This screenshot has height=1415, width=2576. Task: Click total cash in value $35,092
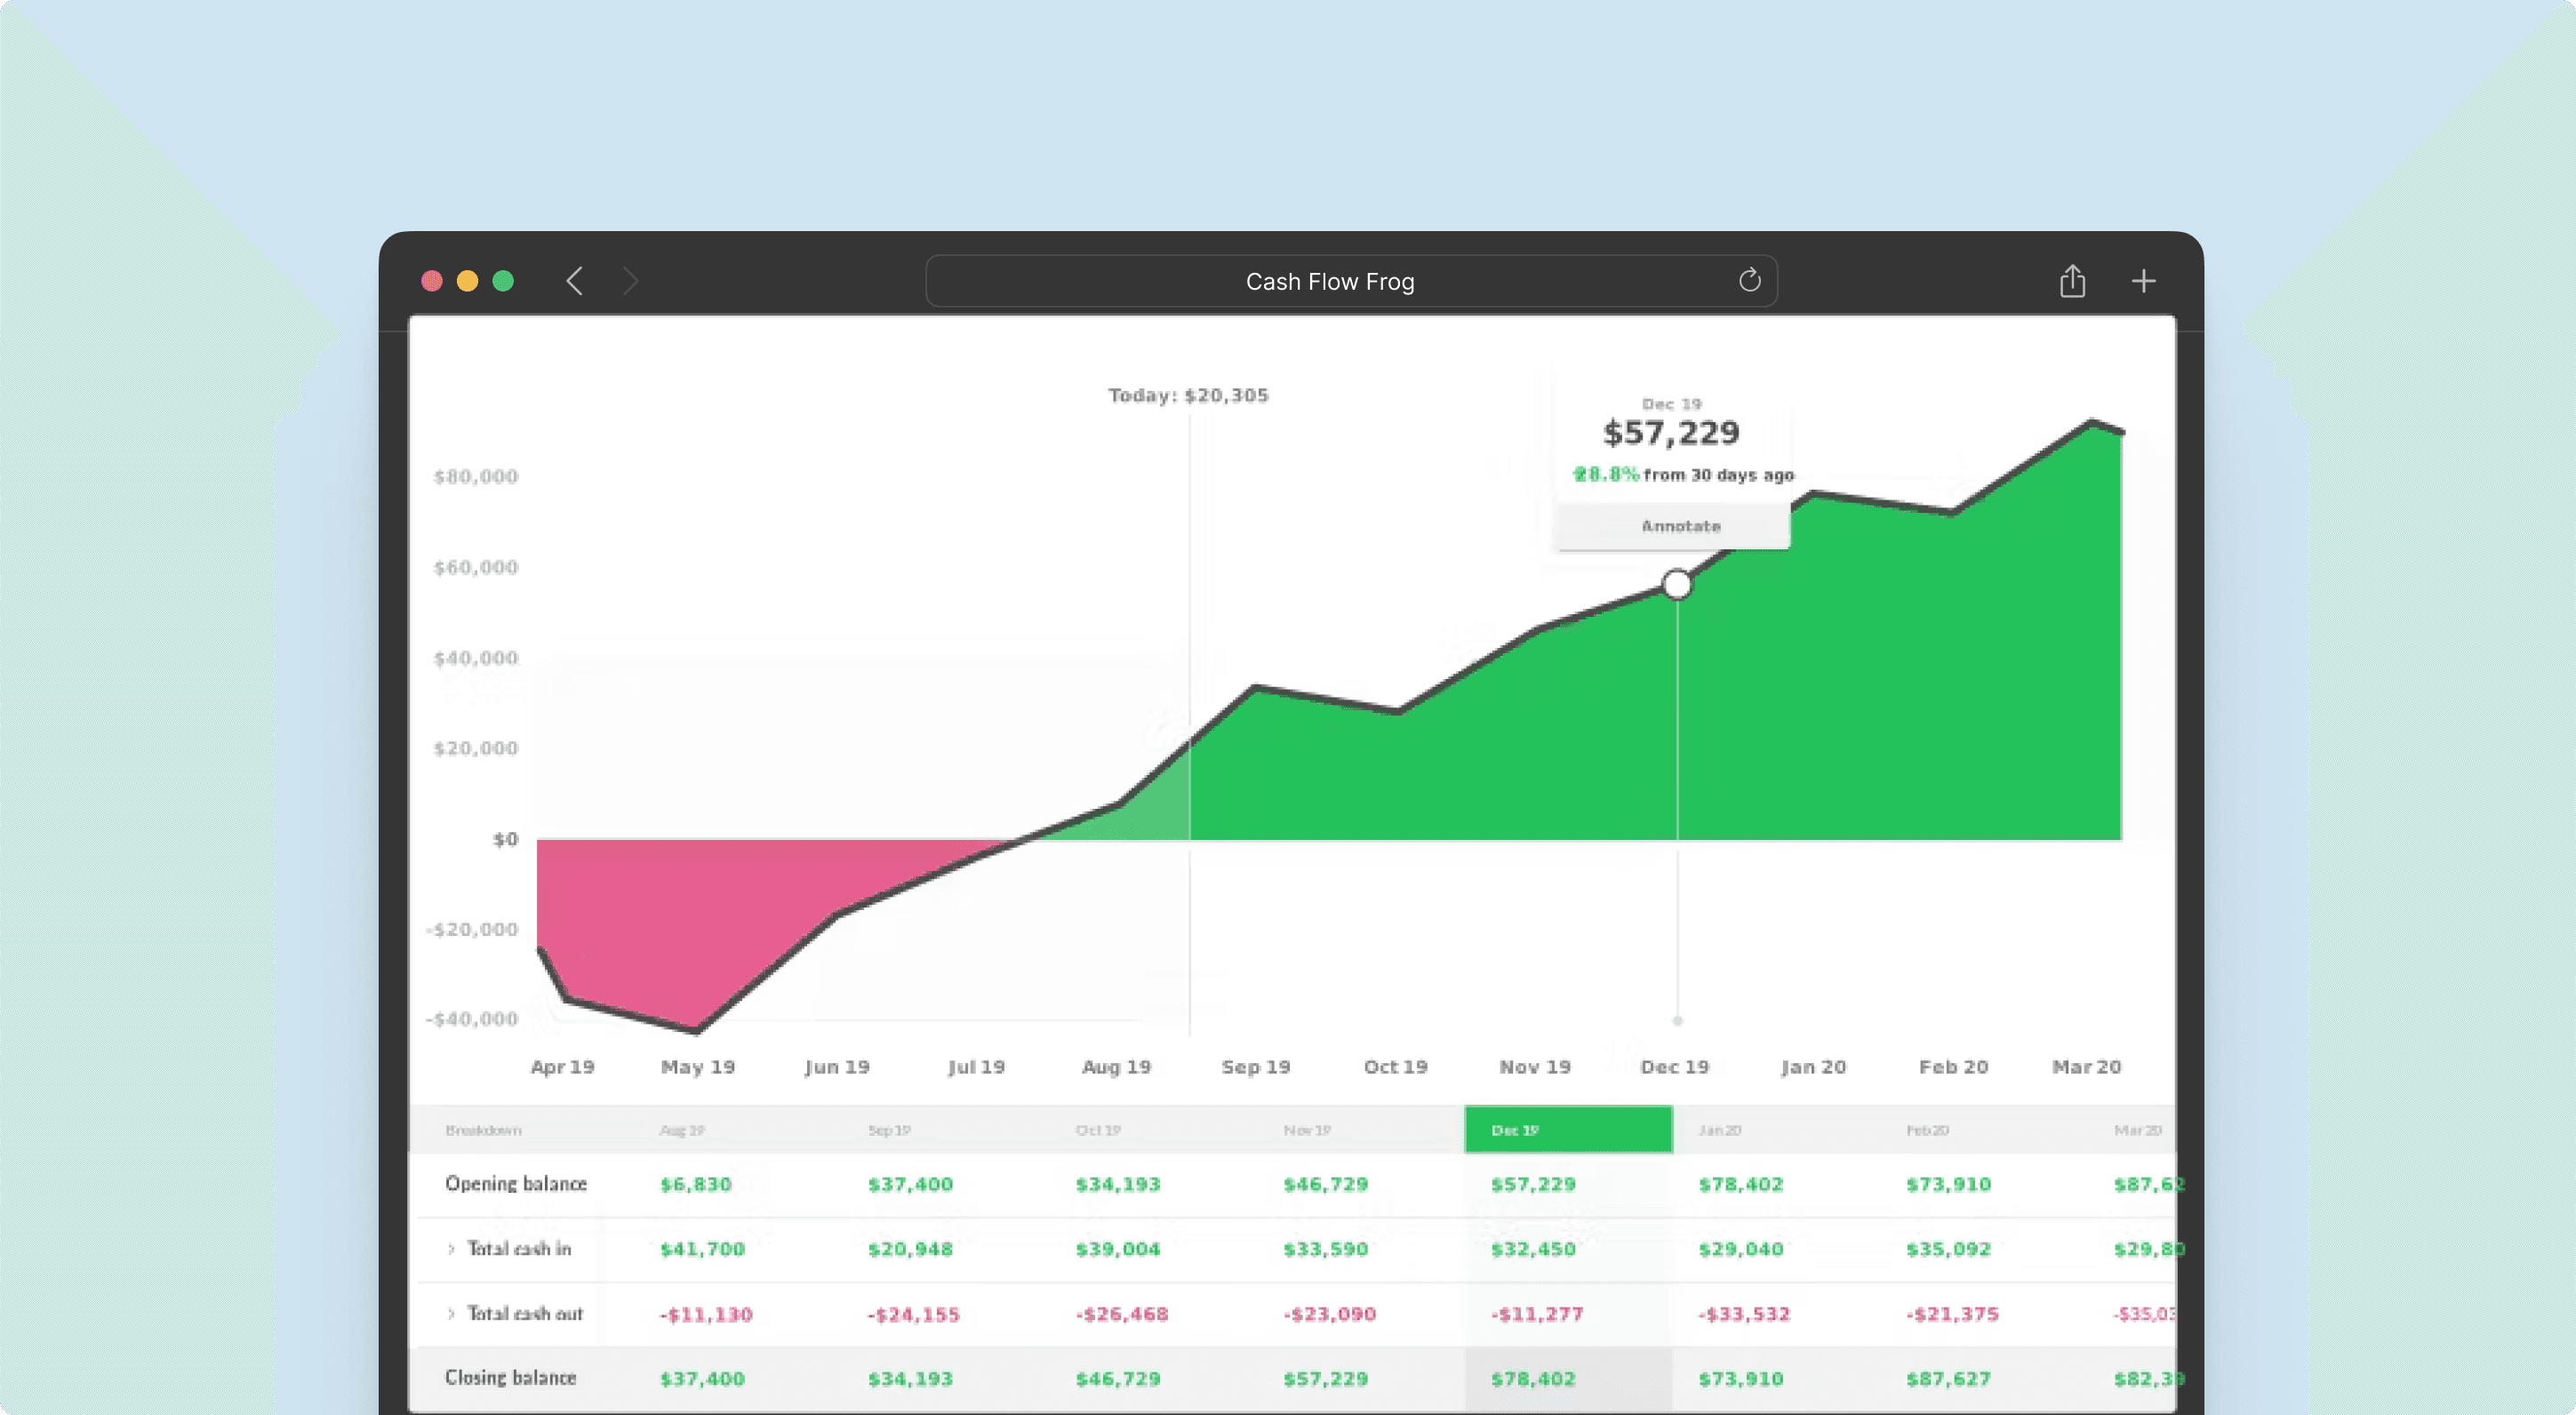(1949, 1249)
